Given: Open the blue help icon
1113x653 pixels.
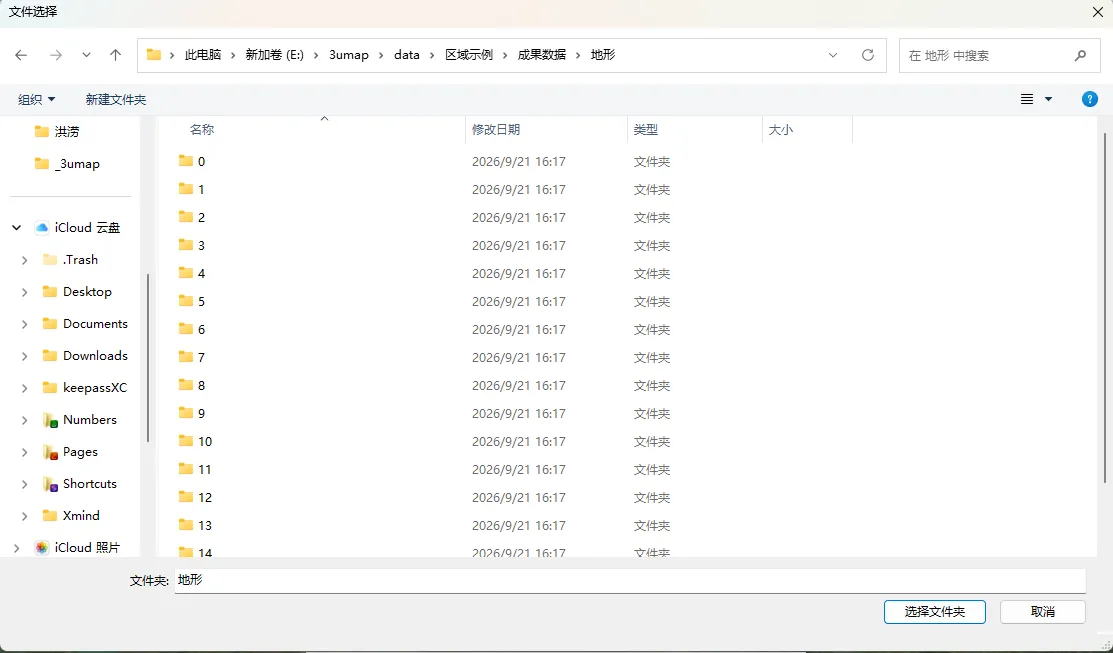Looking at the screenshot, I should point(1090,99).
